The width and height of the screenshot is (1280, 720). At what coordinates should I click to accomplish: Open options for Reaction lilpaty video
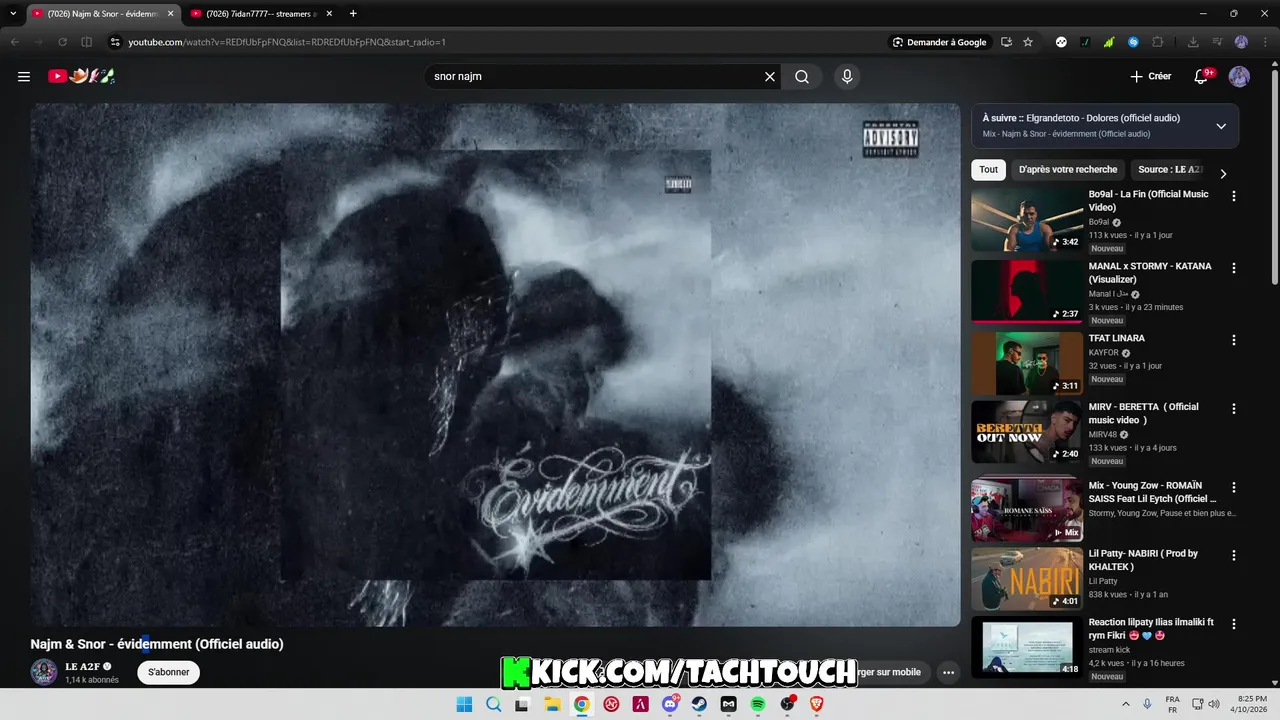pos(1233,625)
